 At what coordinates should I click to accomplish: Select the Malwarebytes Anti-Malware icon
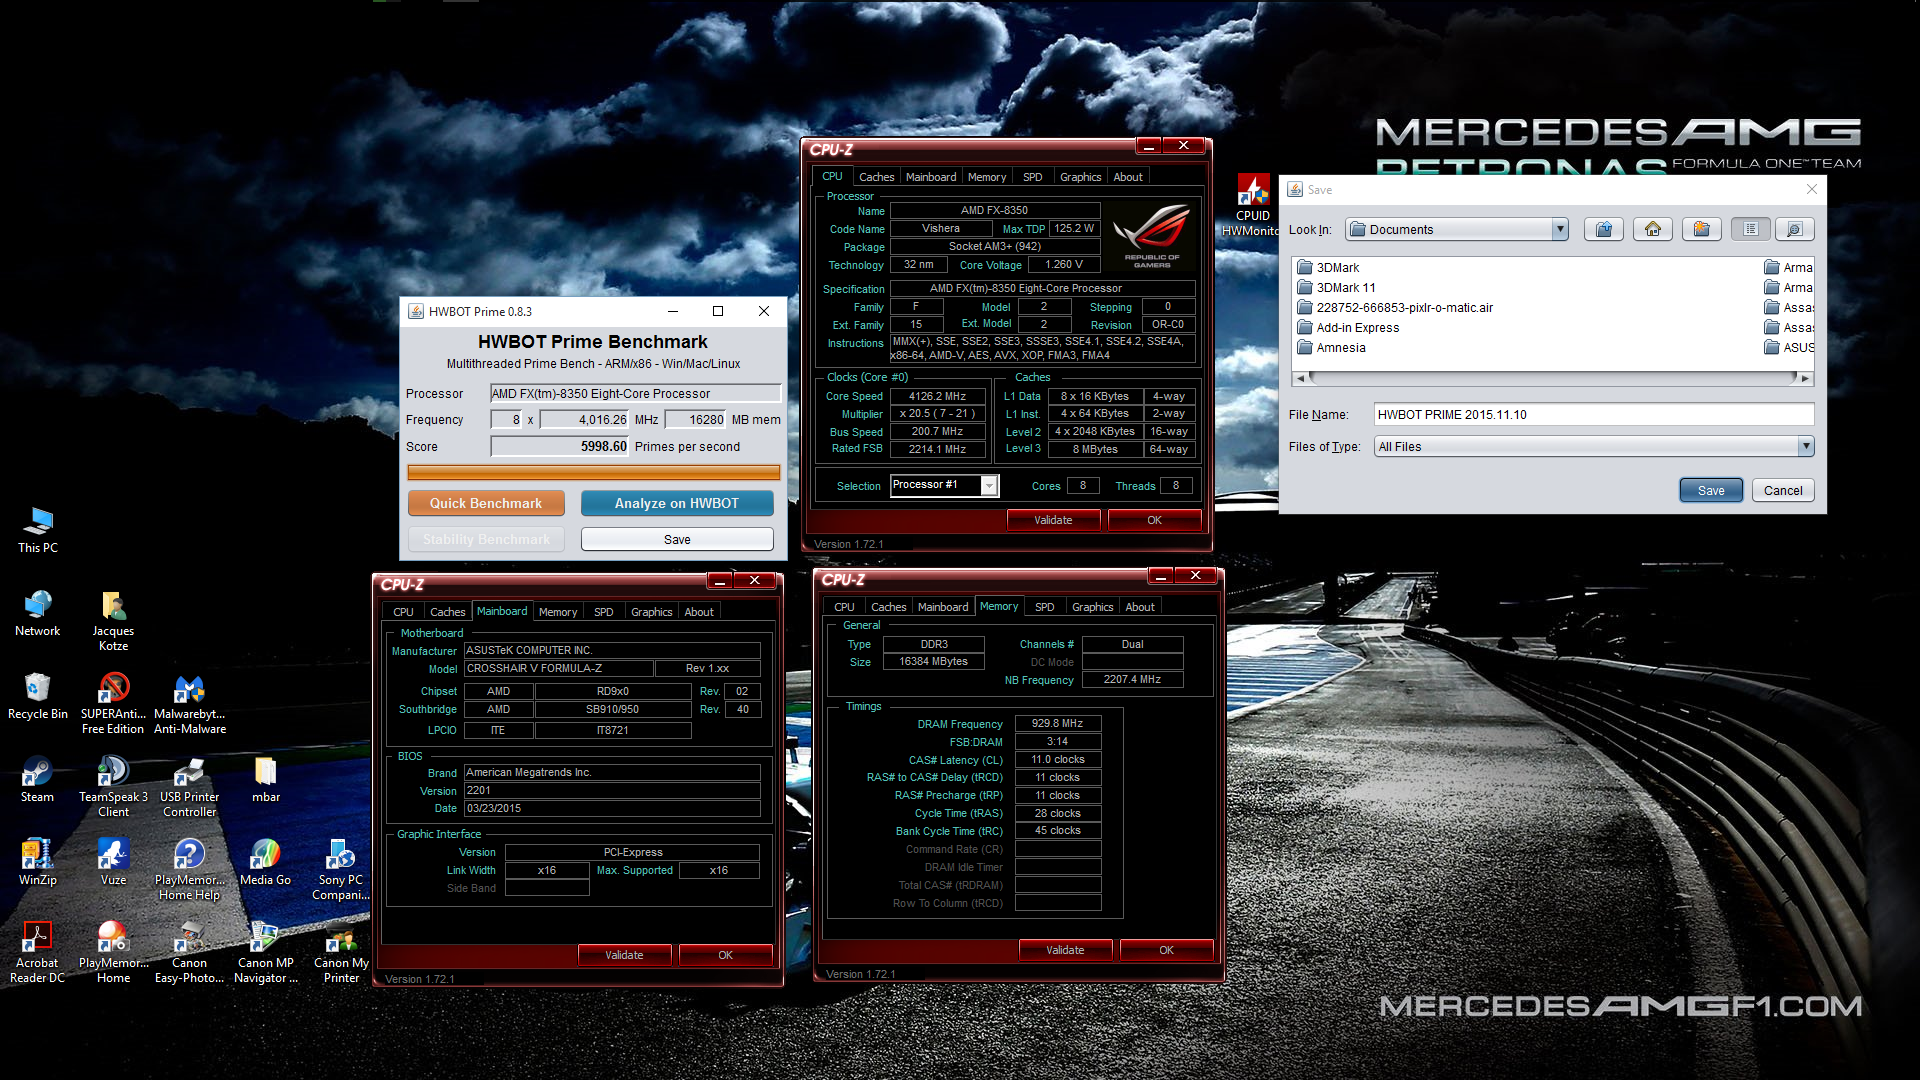pos(190,703)
